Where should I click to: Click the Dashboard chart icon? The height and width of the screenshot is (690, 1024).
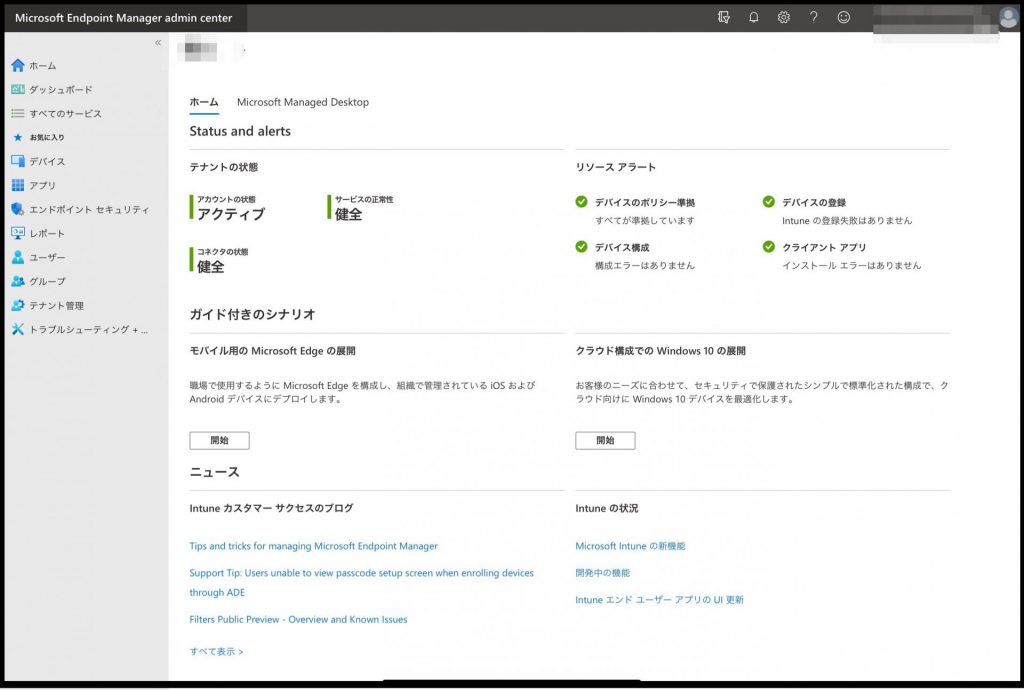click(x=18, y=89)
